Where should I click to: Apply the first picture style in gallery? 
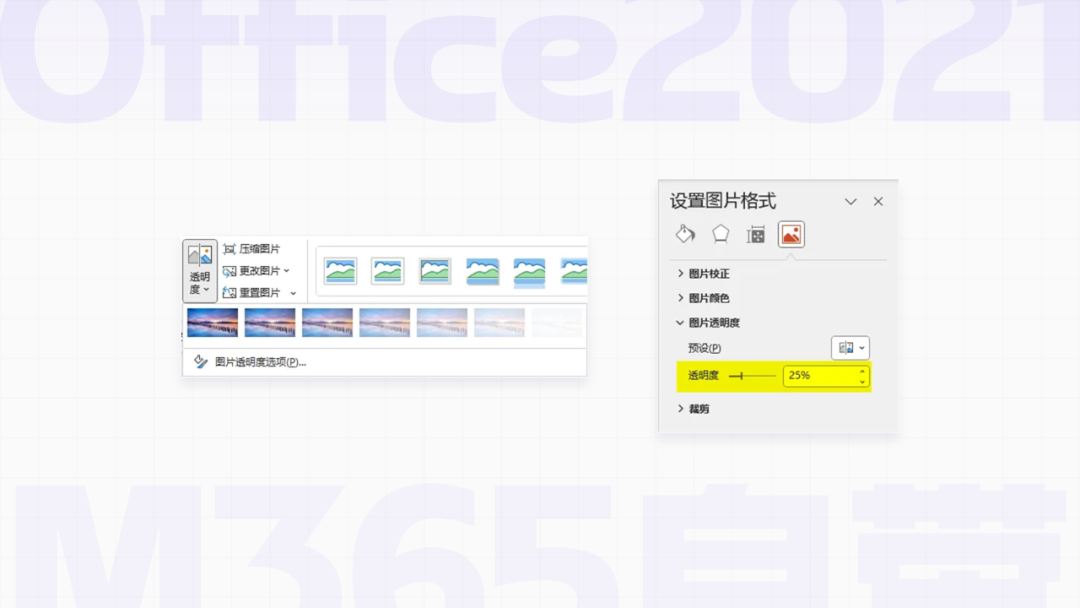click(340, 271)
